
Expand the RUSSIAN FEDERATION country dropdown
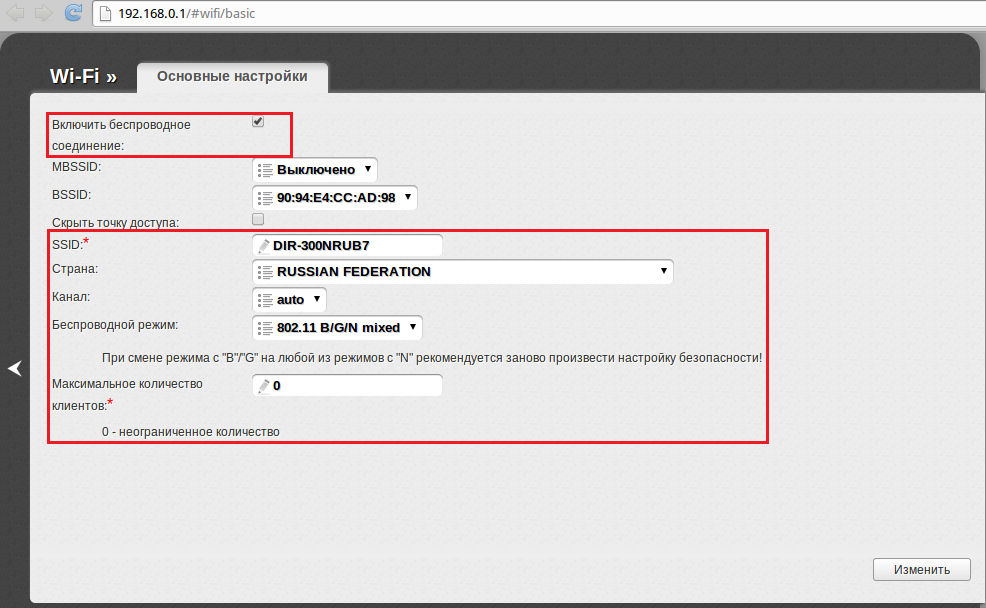pos(462,272)
